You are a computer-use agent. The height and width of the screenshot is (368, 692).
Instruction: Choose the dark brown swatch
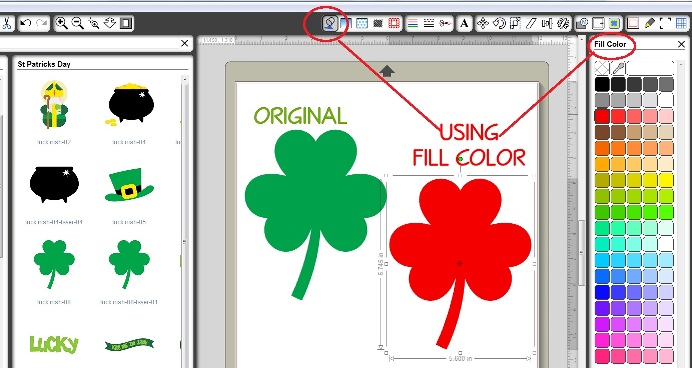click(x=602, y=132)
